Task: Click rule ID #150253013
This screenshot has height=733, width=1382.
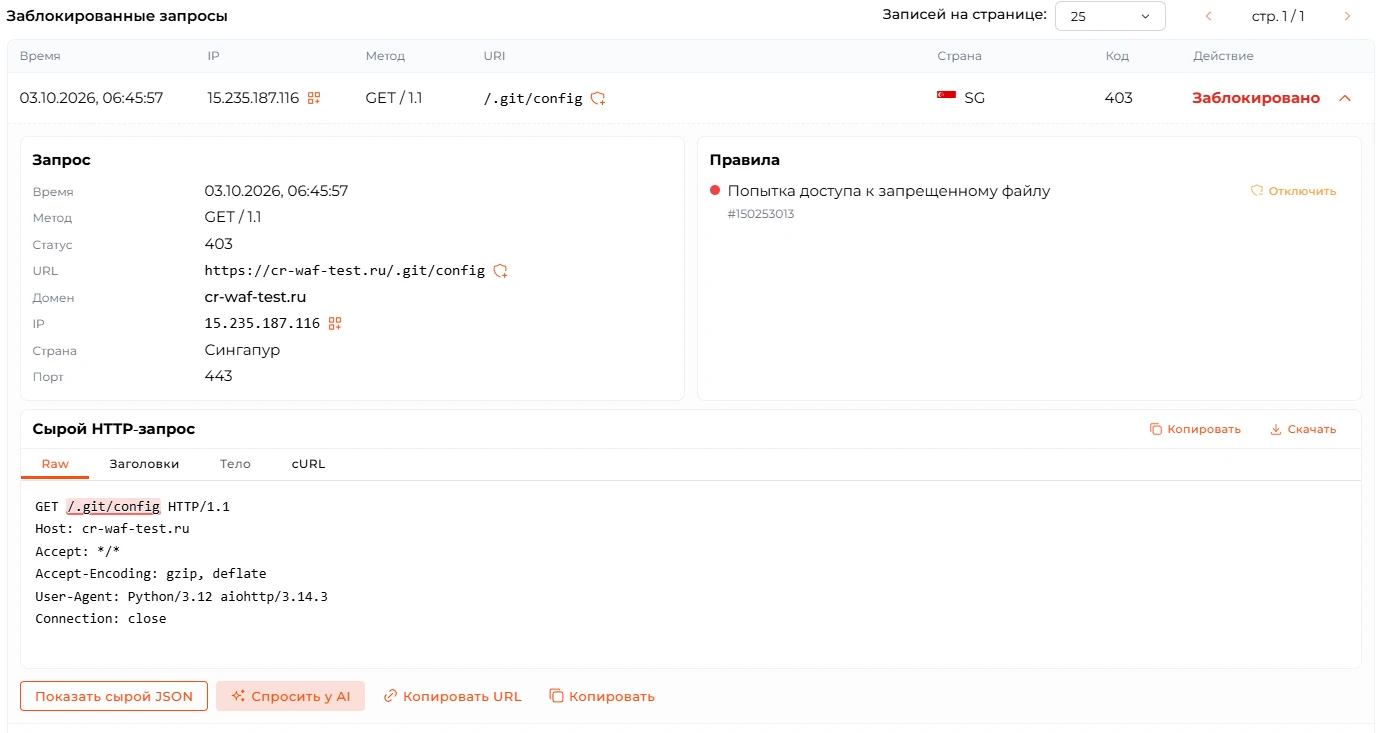Action: (x=761, y=214)
